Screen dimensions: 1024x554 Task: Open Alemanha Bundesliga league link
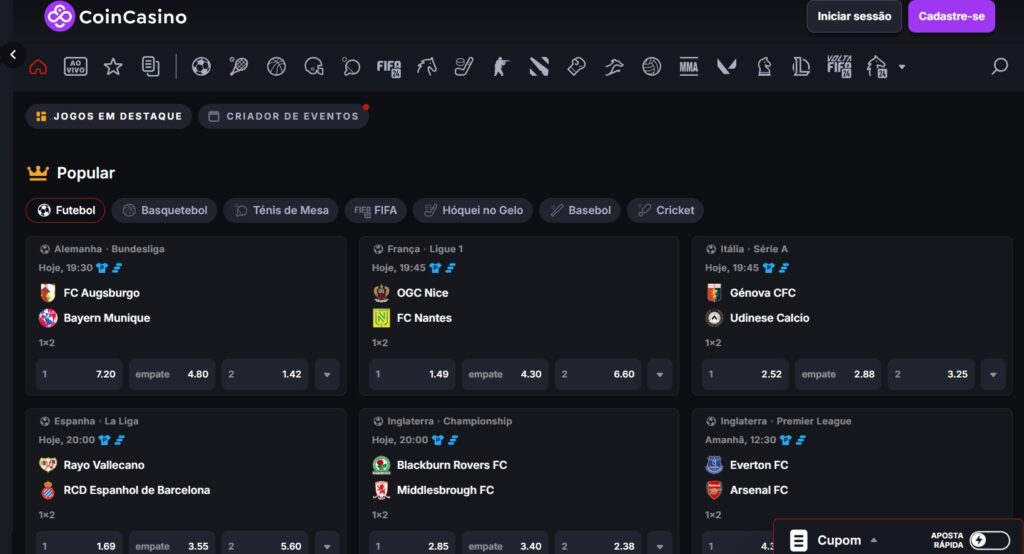tap(109, 249)
